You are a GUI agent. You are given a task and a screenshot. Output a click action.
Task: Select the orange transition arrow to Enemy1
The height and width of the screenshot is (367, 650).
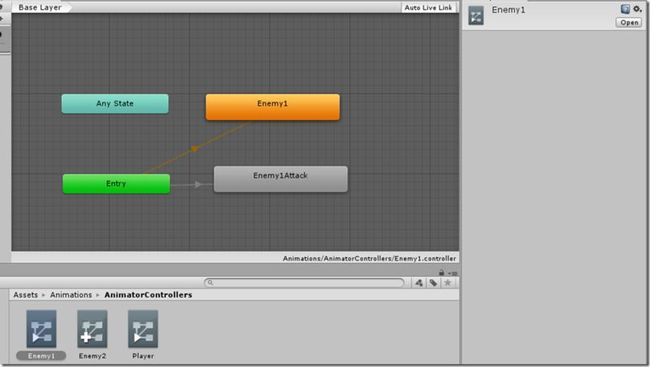195,148
